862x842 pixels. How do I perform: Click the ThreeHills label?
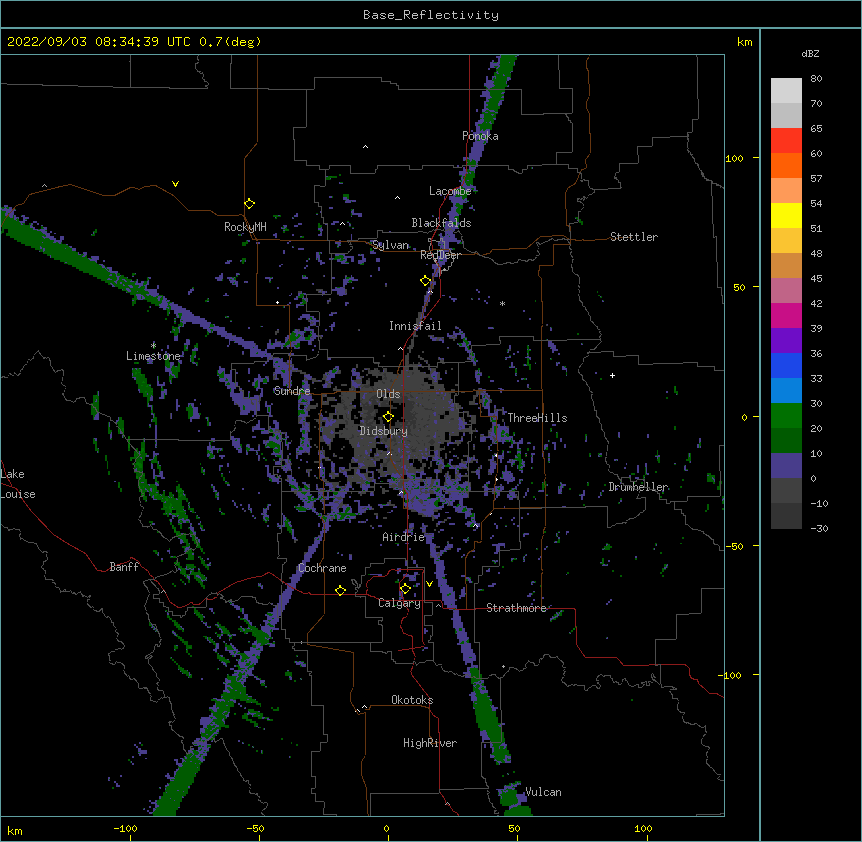[537, 418]
